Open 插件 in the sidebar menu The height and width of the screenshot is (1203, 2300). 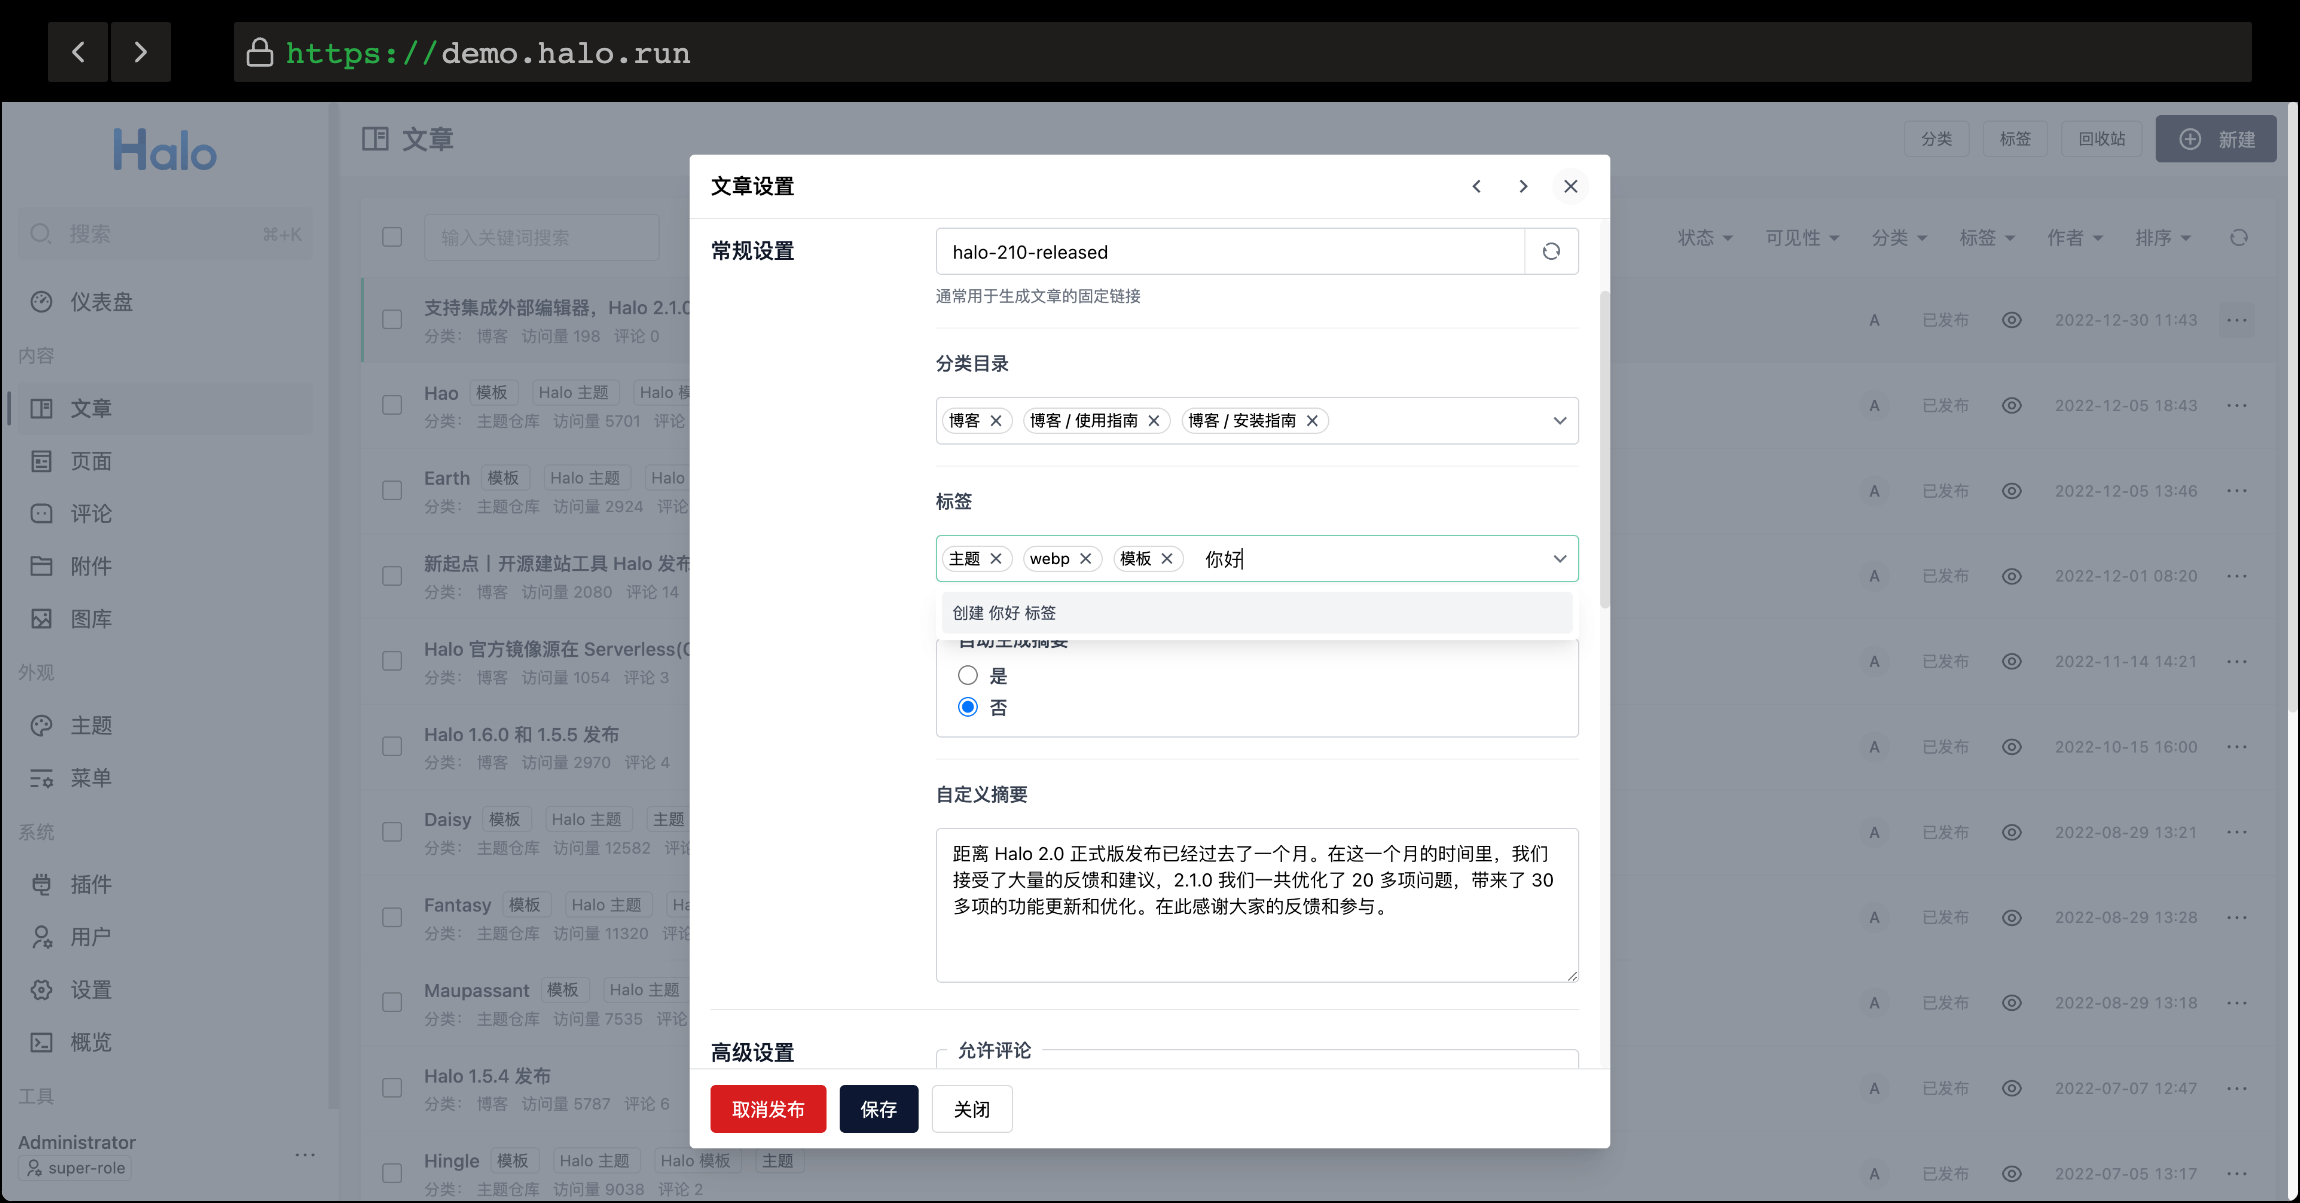[90, 884]
